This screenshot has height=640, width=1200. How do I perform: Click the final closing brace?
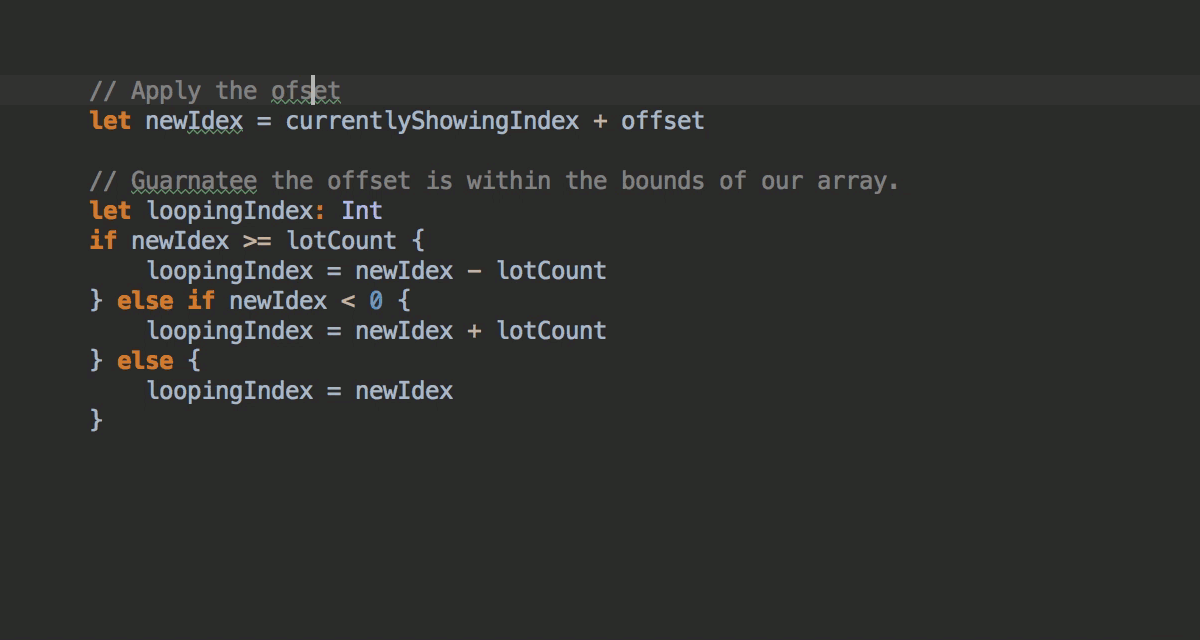[x=96, y=421]
